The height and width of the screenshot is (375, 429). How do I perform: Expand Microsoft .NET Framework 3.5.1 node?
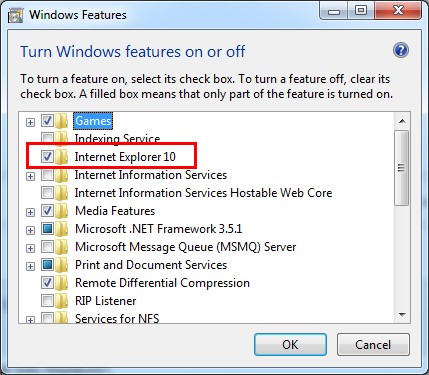coord(30,230)
